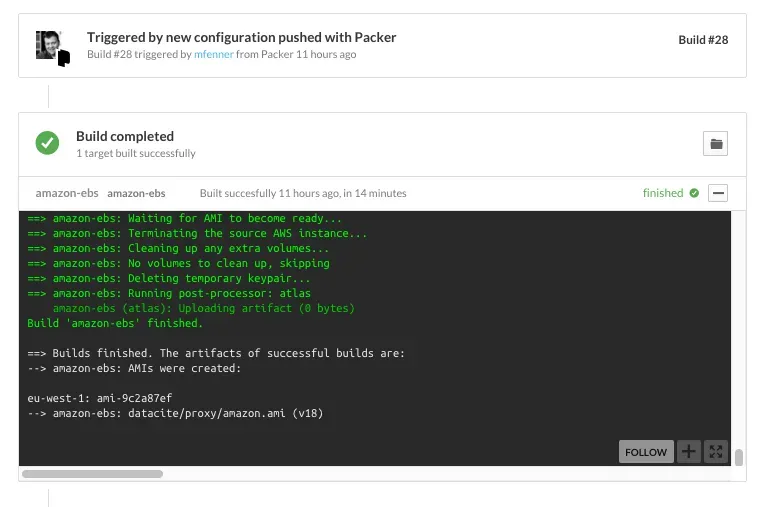Click the vertical log scrollbar thumb
This screenshot has height=507, width=774.
click(739, 458)
